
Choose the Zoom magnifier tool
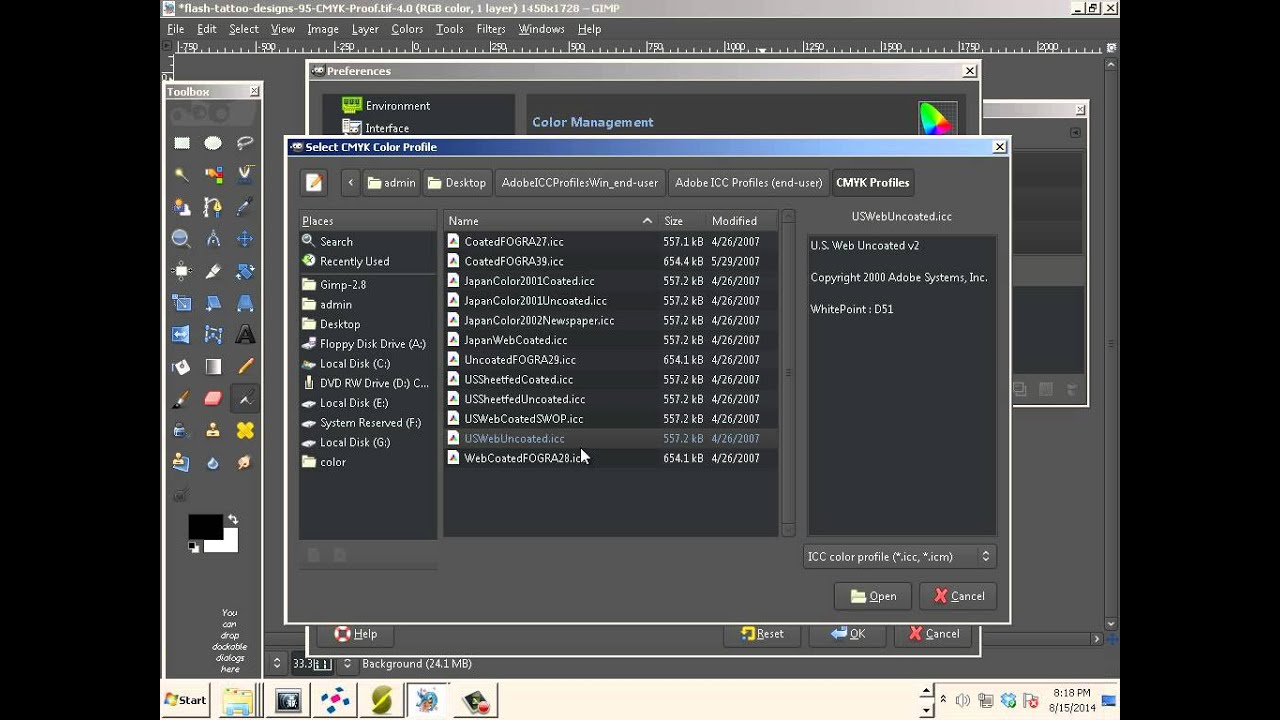[181, 239]
